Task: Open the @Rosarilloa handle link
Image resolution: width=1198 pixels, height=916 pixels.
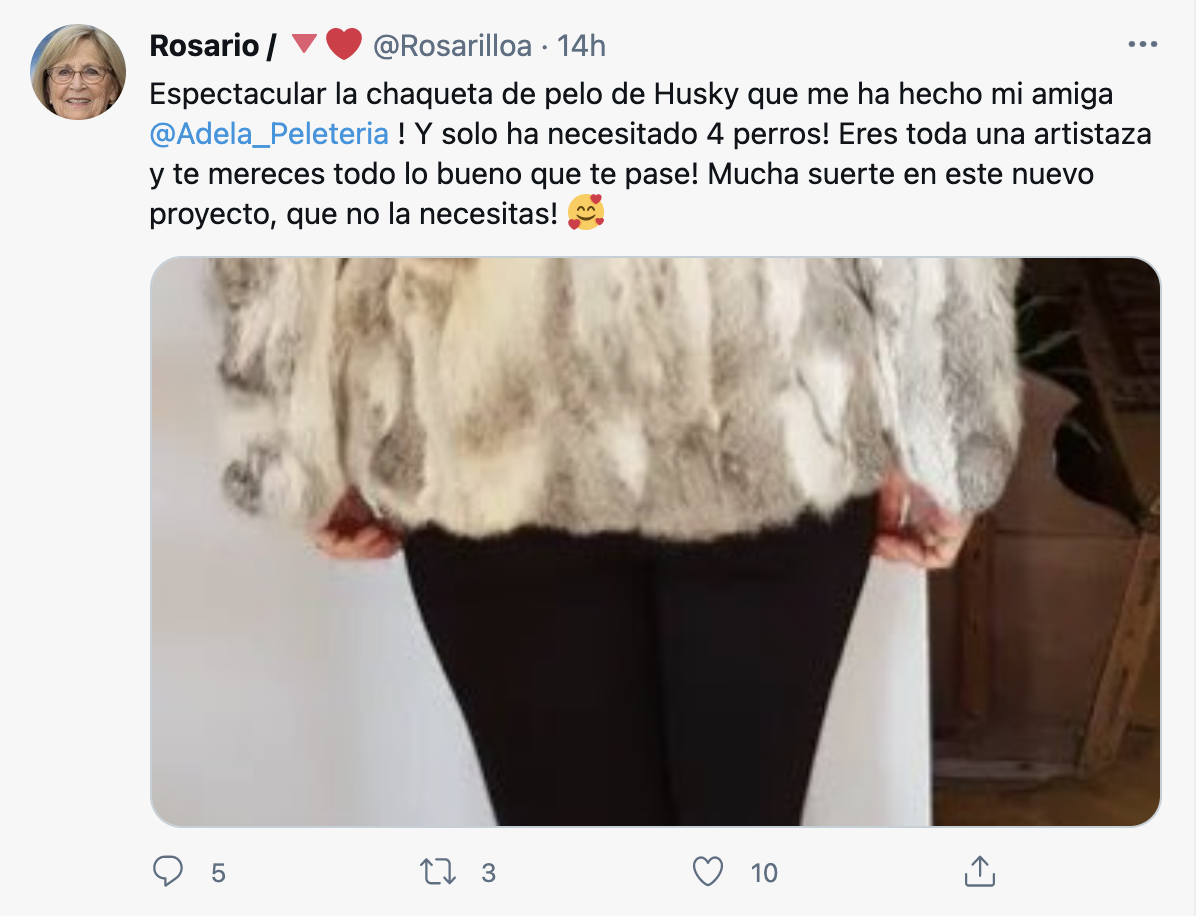Action: point(452,46)
